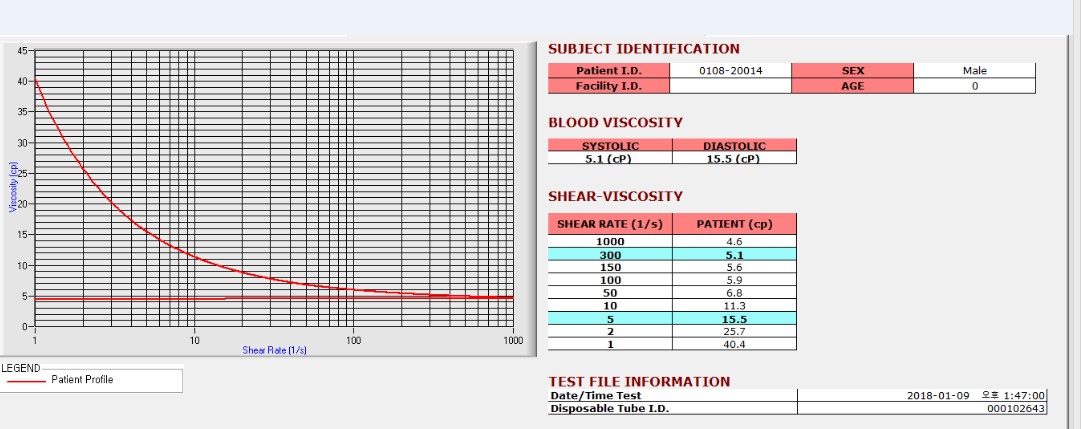Click the SYSTOLIC column header
This screenshot has height=429, width=1081.
610,146
